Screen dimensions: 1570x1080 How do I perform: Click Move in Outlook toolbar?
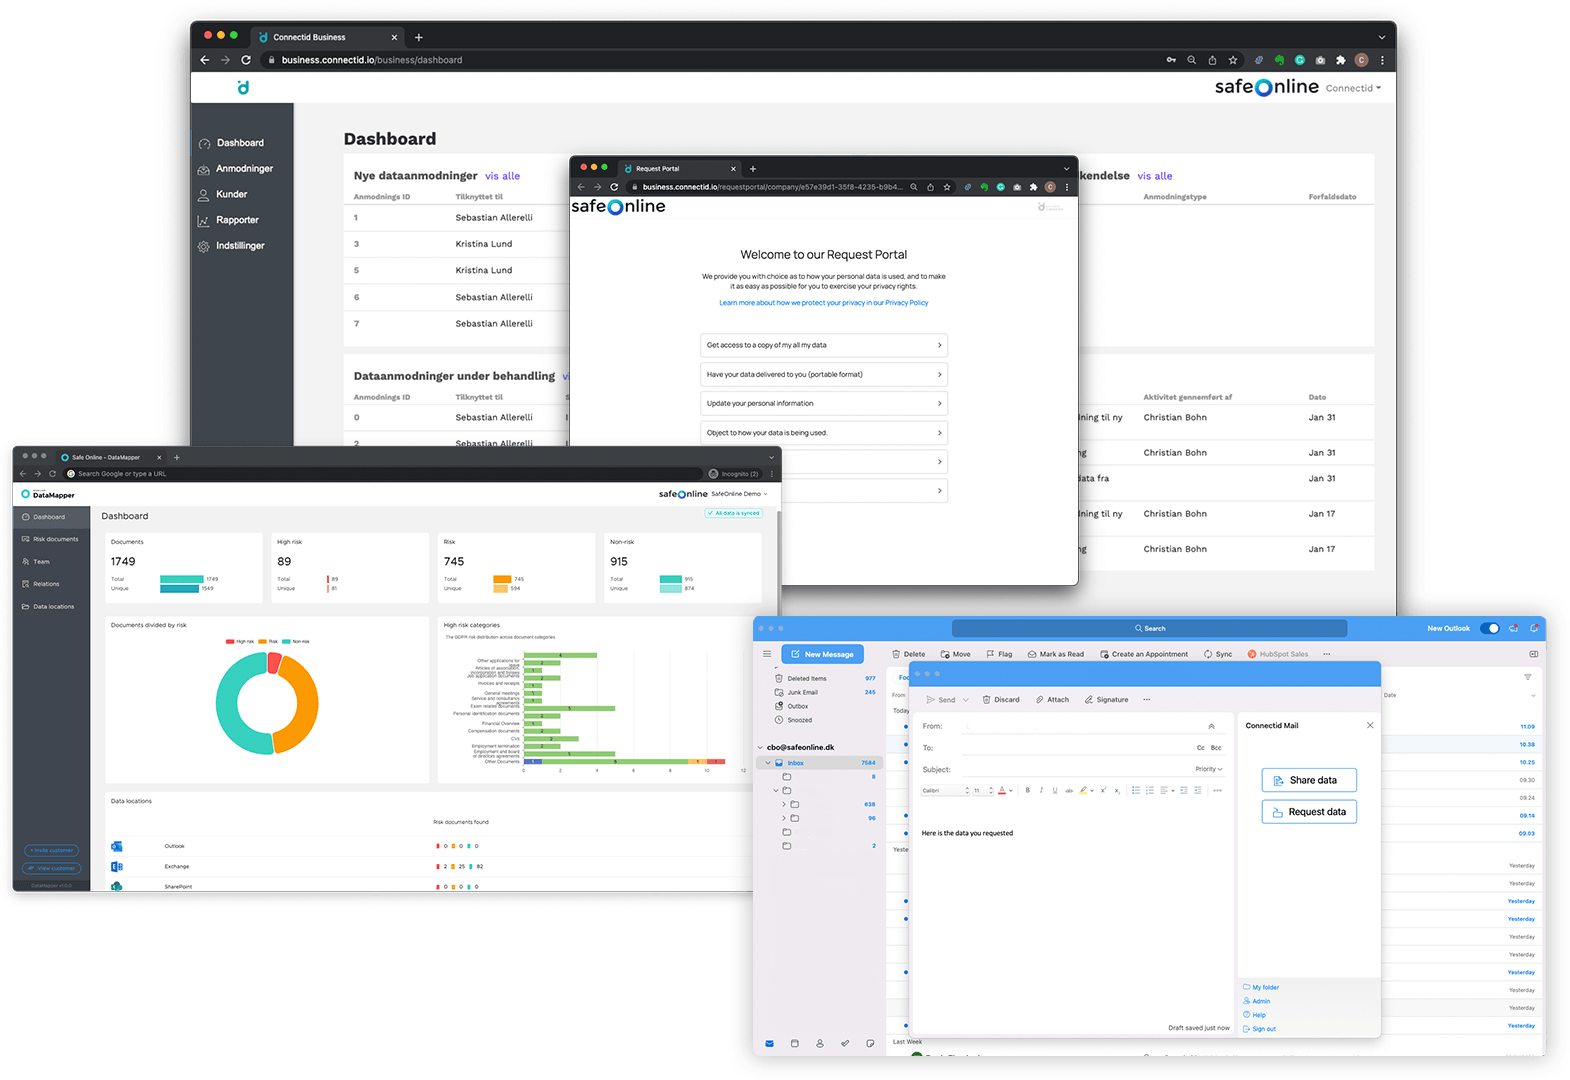click(x=955, y=654)
